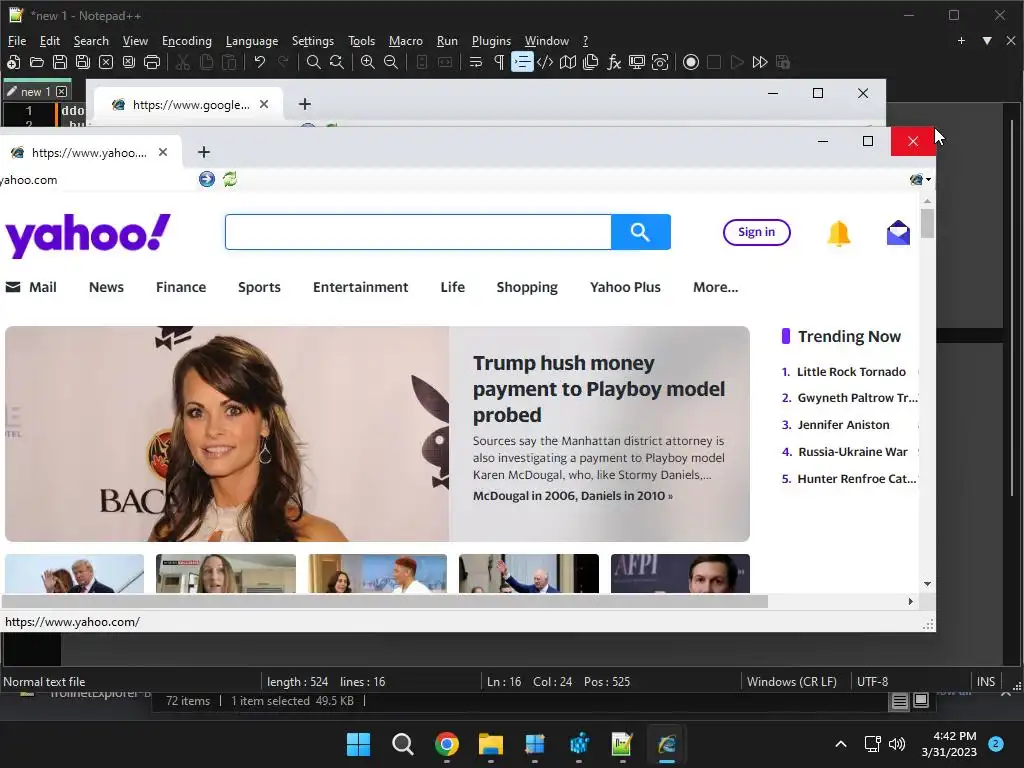This screenshot has height=768, width=1024.
Task: Open Finance on Yahoo navigation
Action: 181,287
